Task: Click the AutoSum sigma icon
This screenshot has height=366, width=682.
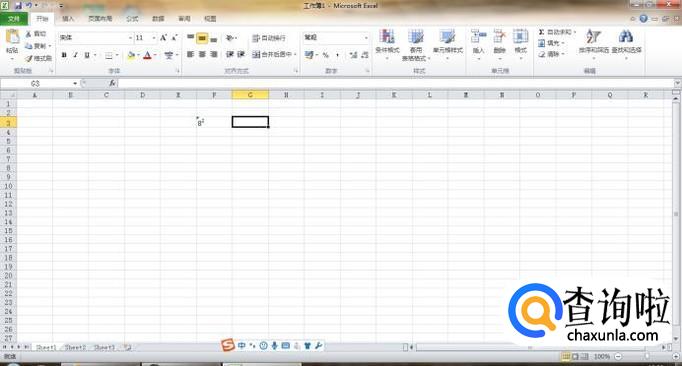Action: click(542, 32)
